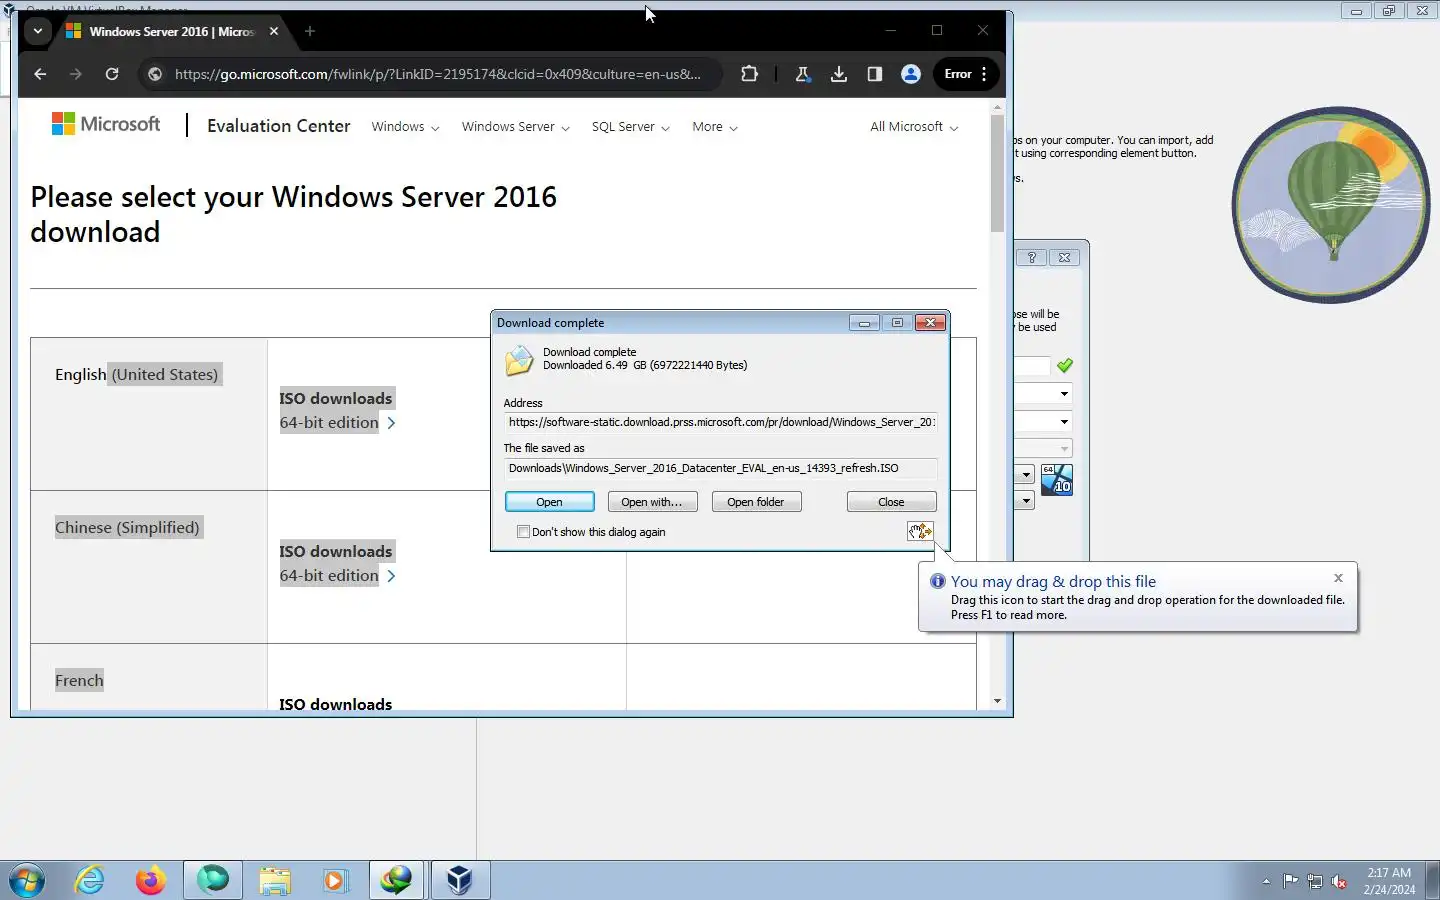1440x900 pixels.
Task: Open first dropdown below the green checkmark
Action: [1064, 393]
